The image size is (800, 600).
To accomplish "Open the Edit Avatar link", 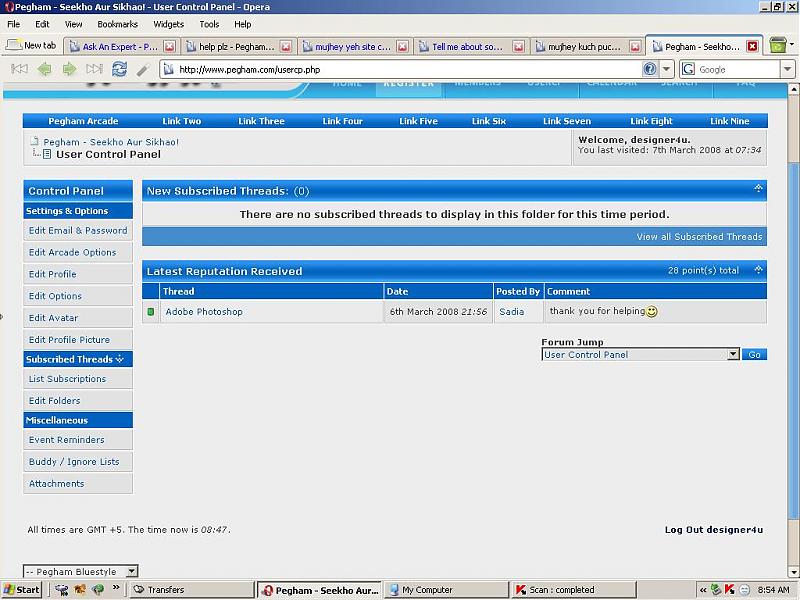I will [x=53, y=318].
